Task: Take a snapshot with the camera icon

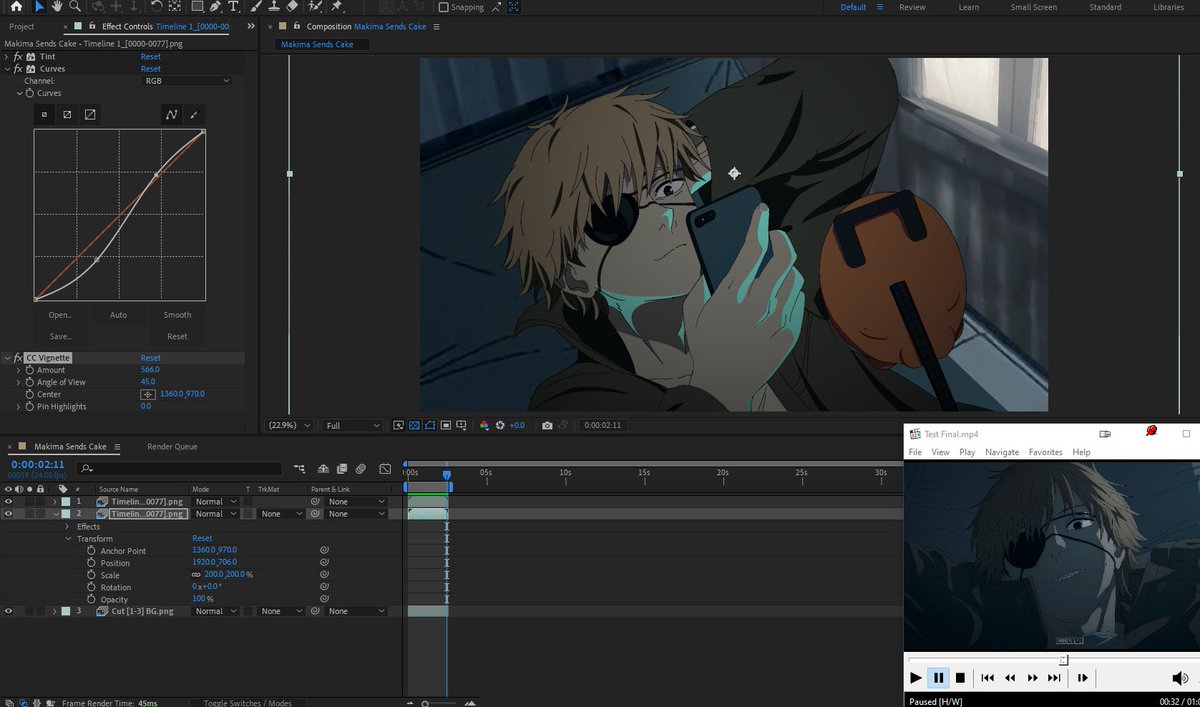Action: [547, 425]
